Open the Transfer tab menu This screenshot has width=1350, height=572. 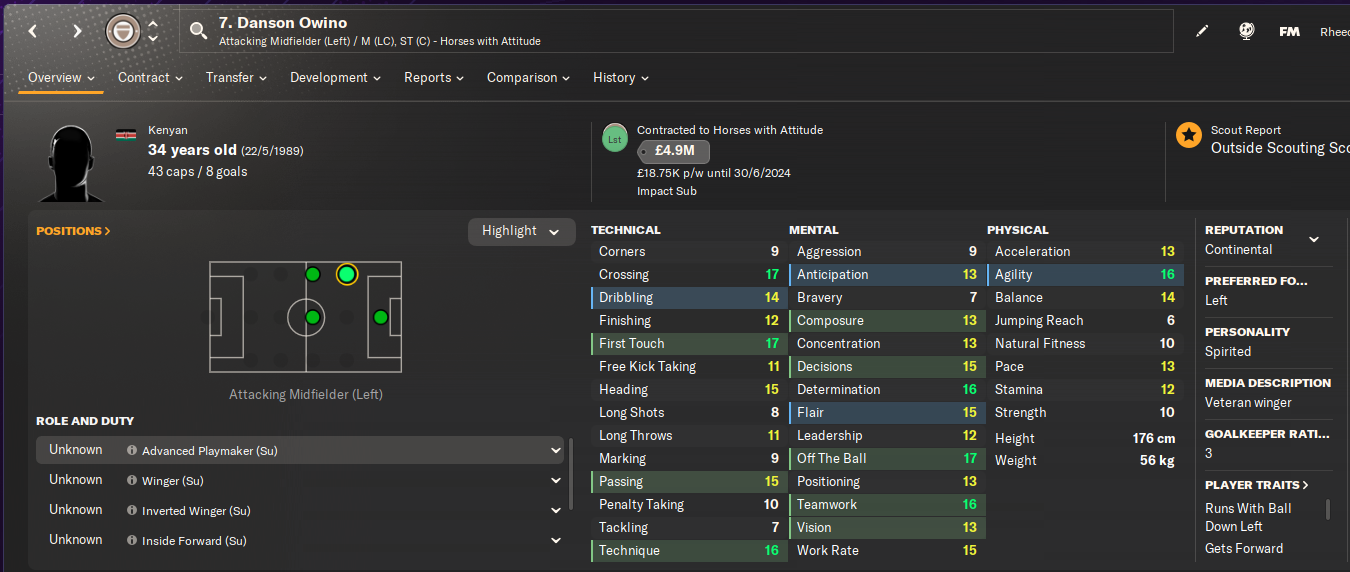coord(236,77)
